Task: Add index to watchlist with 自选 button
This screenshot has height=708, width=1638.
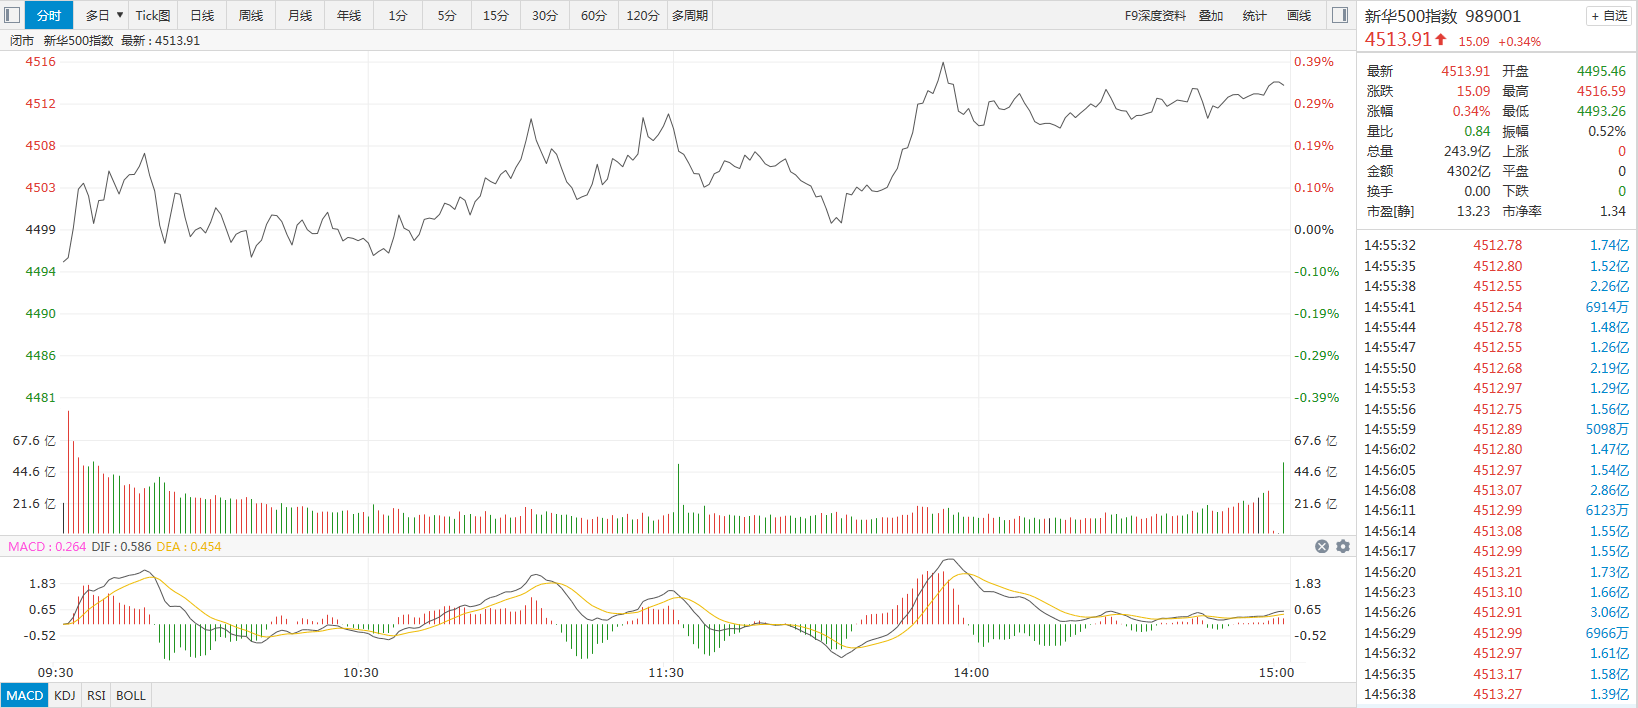Action: pyautogui.click(x=1609, y=16)
